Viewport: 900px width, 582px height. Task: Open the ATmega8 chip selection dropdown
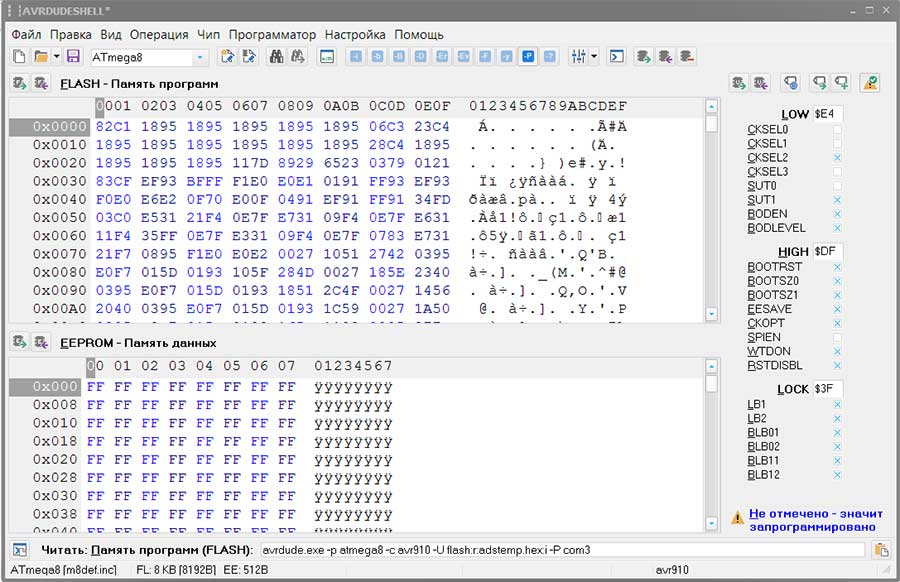200,57
